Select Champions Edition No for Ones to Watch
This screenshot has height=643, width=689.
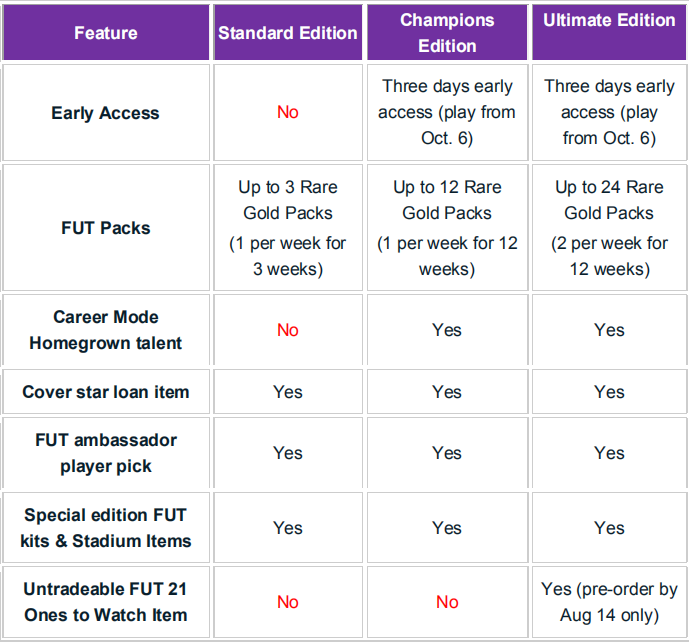(x=447, y=602)
